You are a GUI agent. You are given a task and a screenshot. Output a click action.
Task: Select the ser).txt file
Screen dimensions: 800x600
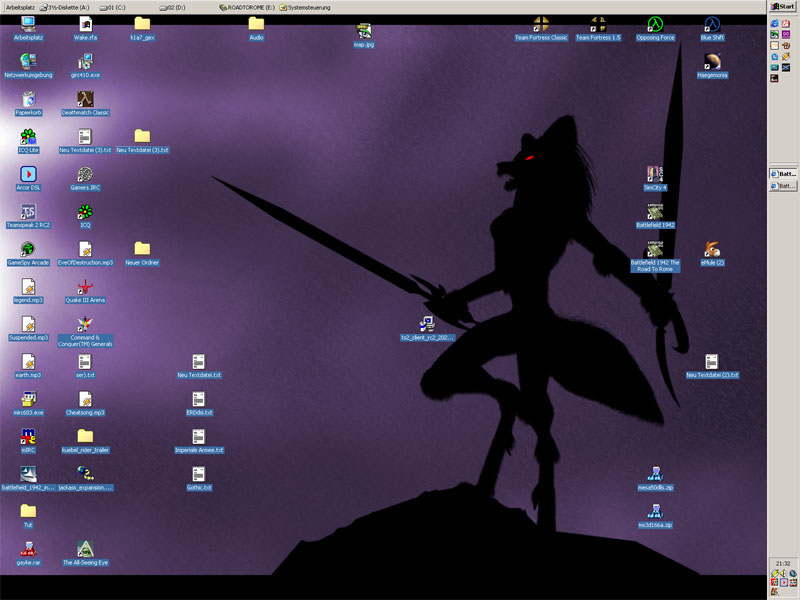[85, 366]
